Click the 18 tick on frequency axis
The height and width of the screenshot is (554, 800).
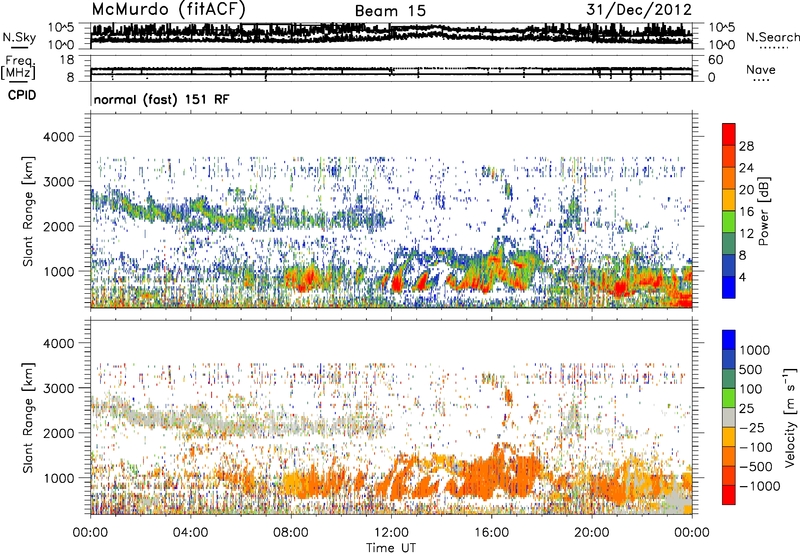[67, 60]
